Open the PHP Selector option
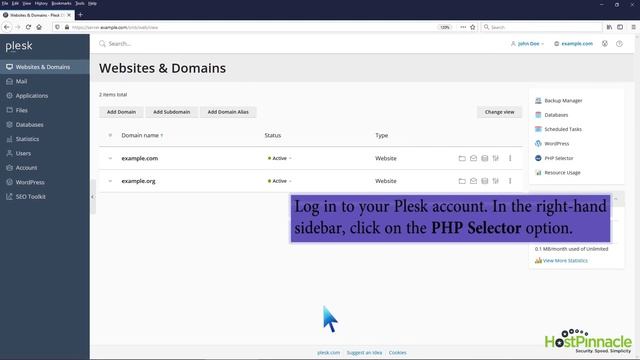This screenshot has height=360, width=640. click(x=558, y=158)
